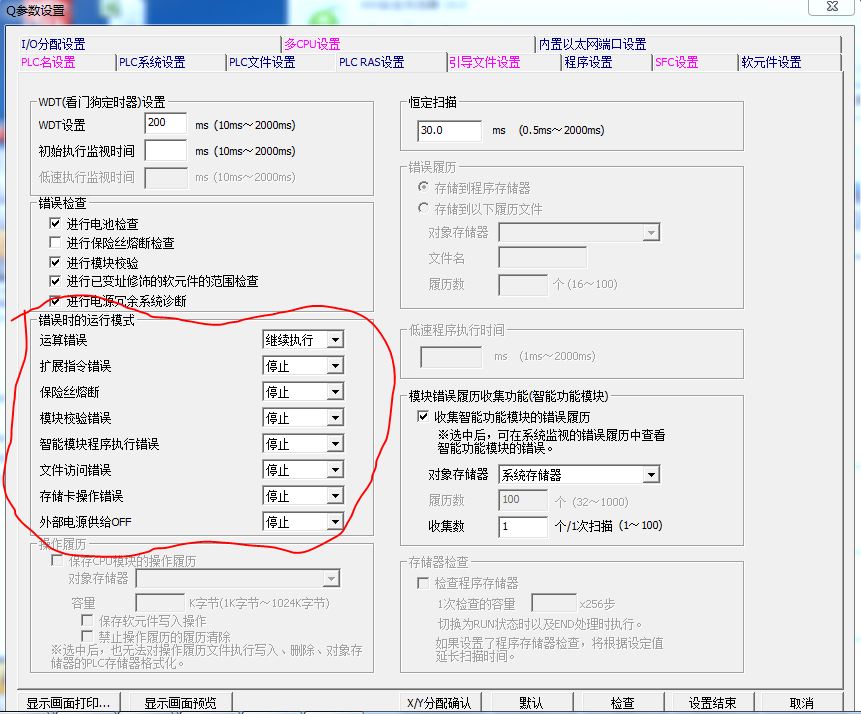Click the 设置结束 button
Image resolution: width=861 pixels, height=714 pixels.
click(712, 703)
